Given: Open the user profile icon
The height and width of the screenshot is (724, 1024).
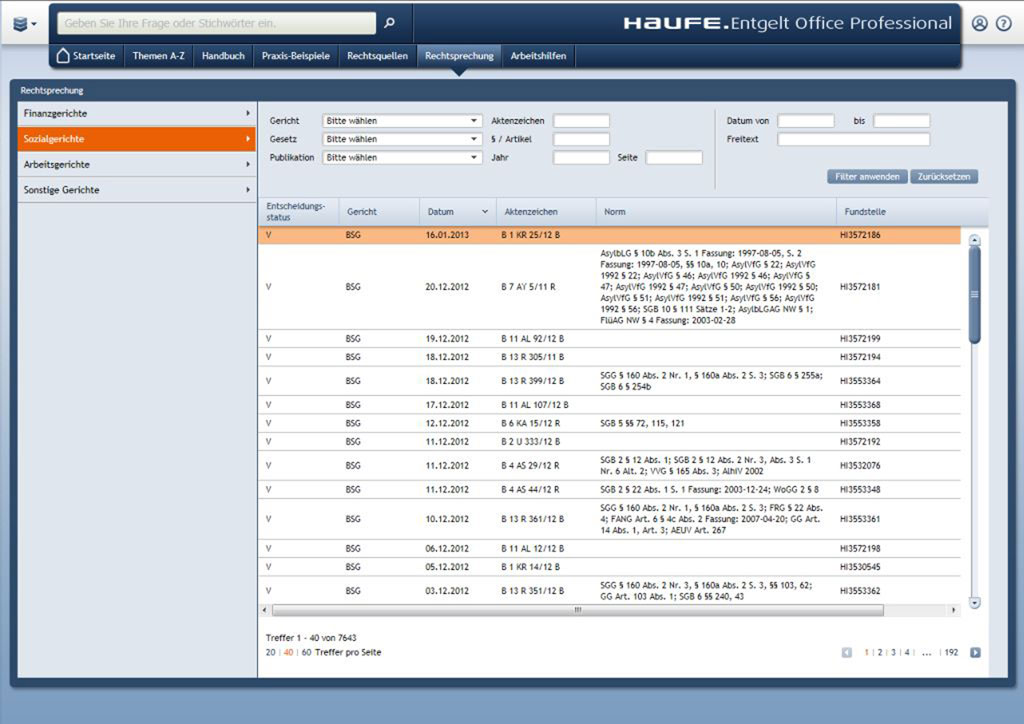Looking at the screenshot, I should [980, 24].
